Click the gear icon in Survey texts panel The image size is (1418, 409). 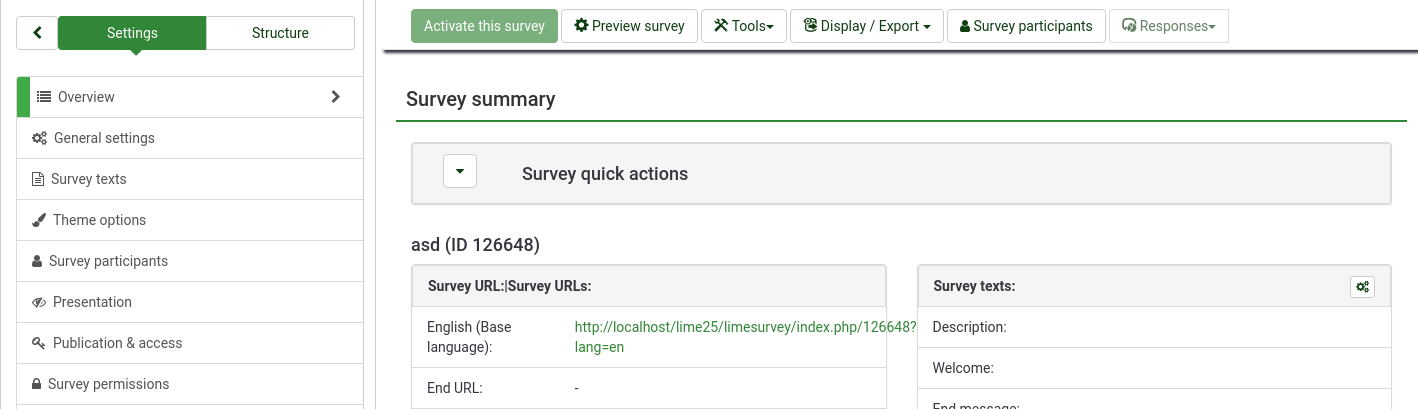(x=1362, y=287)
